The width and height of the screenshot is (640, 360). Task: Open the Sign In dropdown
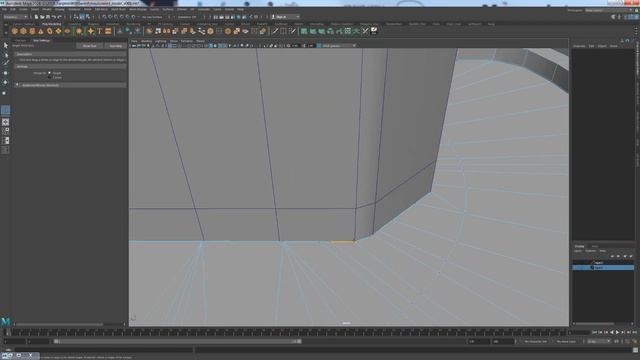[285, 17]
